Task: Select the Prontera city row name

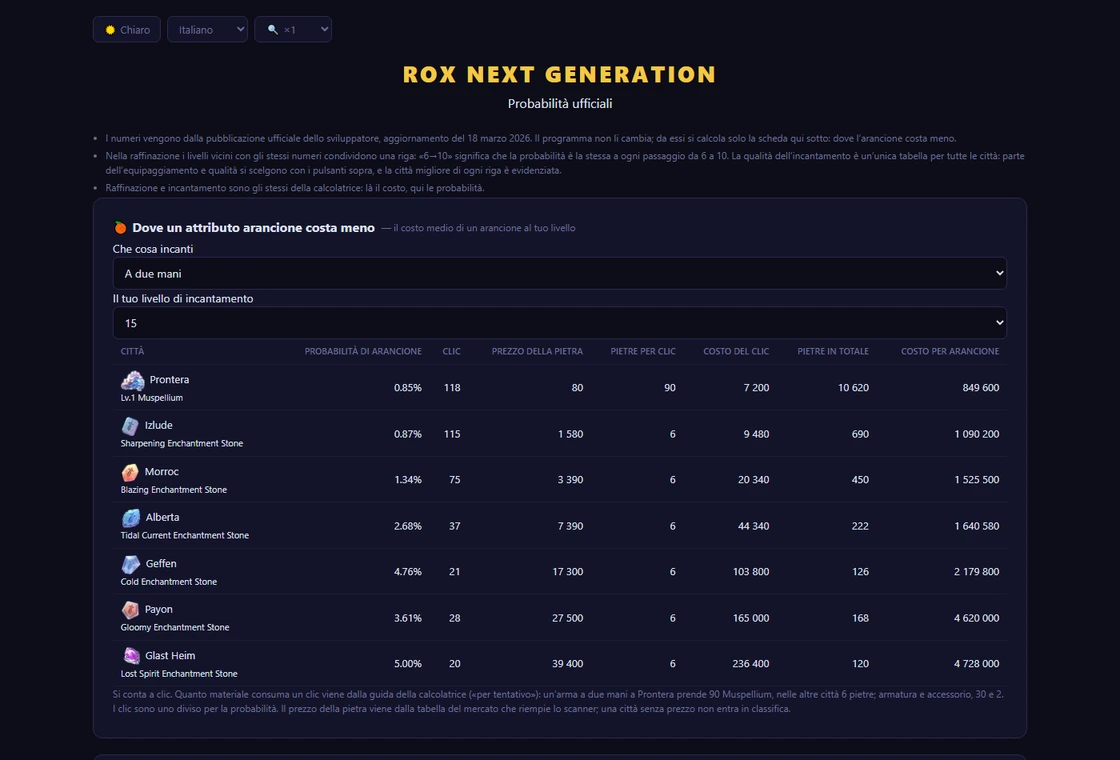Action: click(169, 380)
